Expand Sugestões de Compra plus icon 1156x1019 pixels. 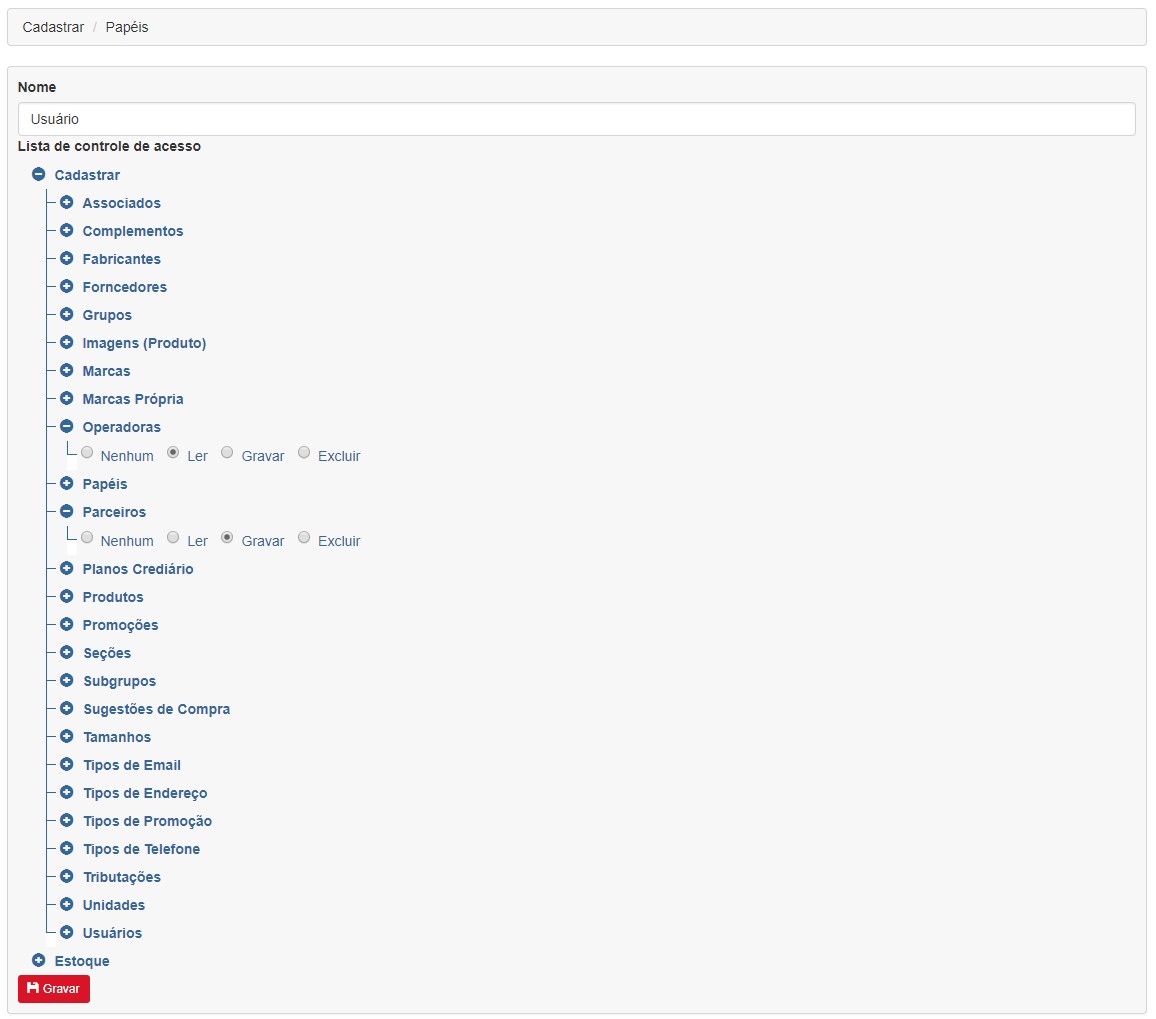[x=66, y=709]
